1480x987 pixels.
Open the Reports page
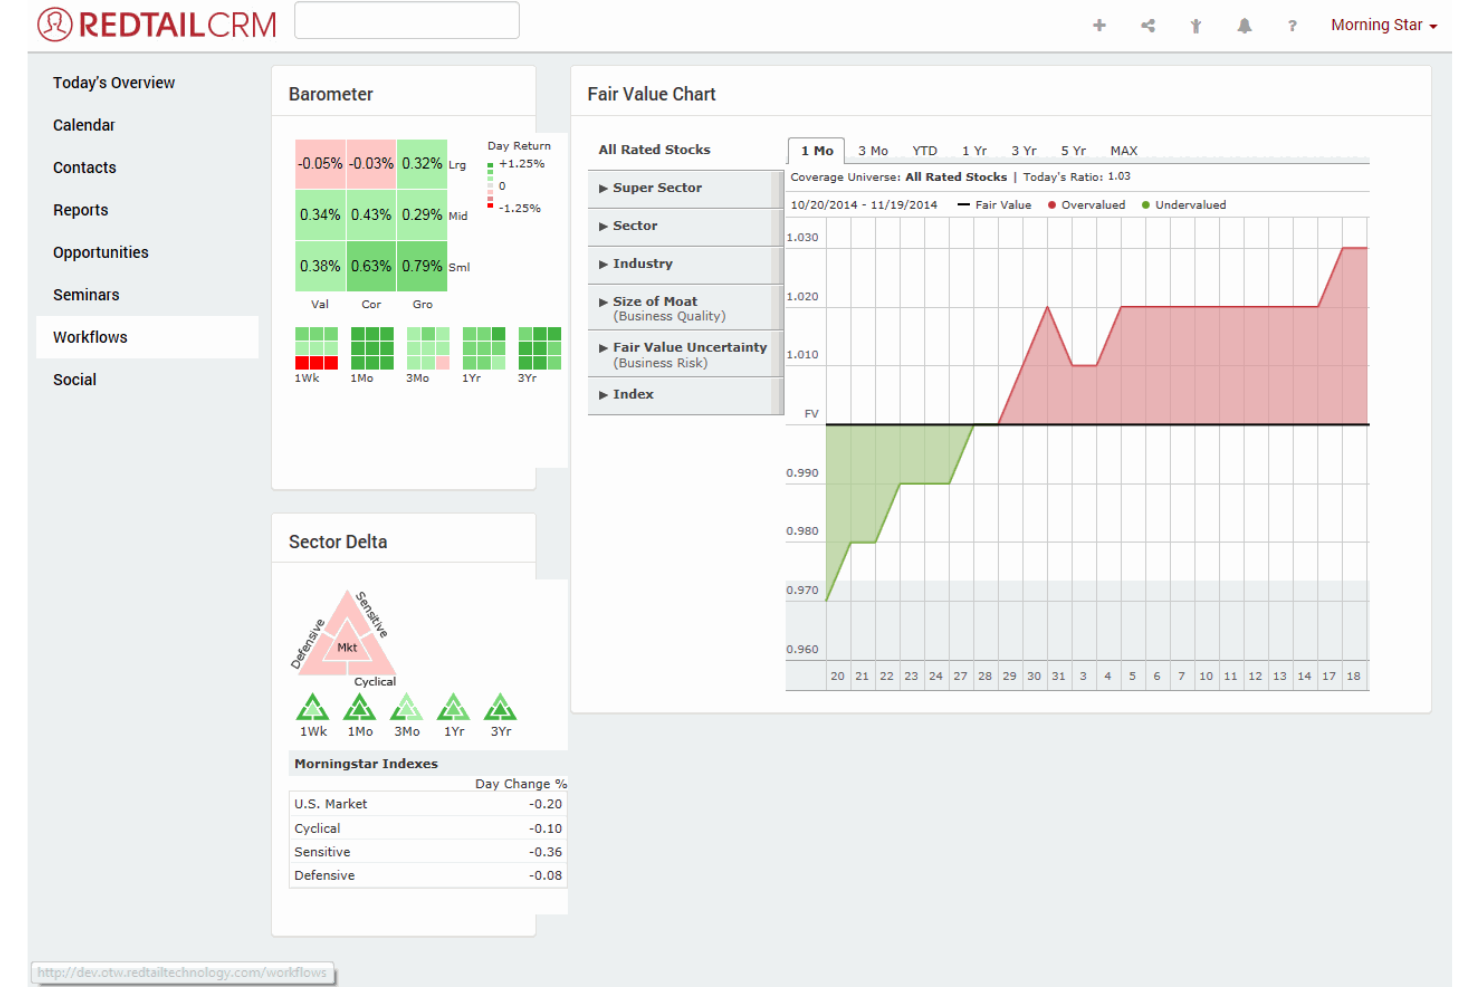tap(80, 210)
